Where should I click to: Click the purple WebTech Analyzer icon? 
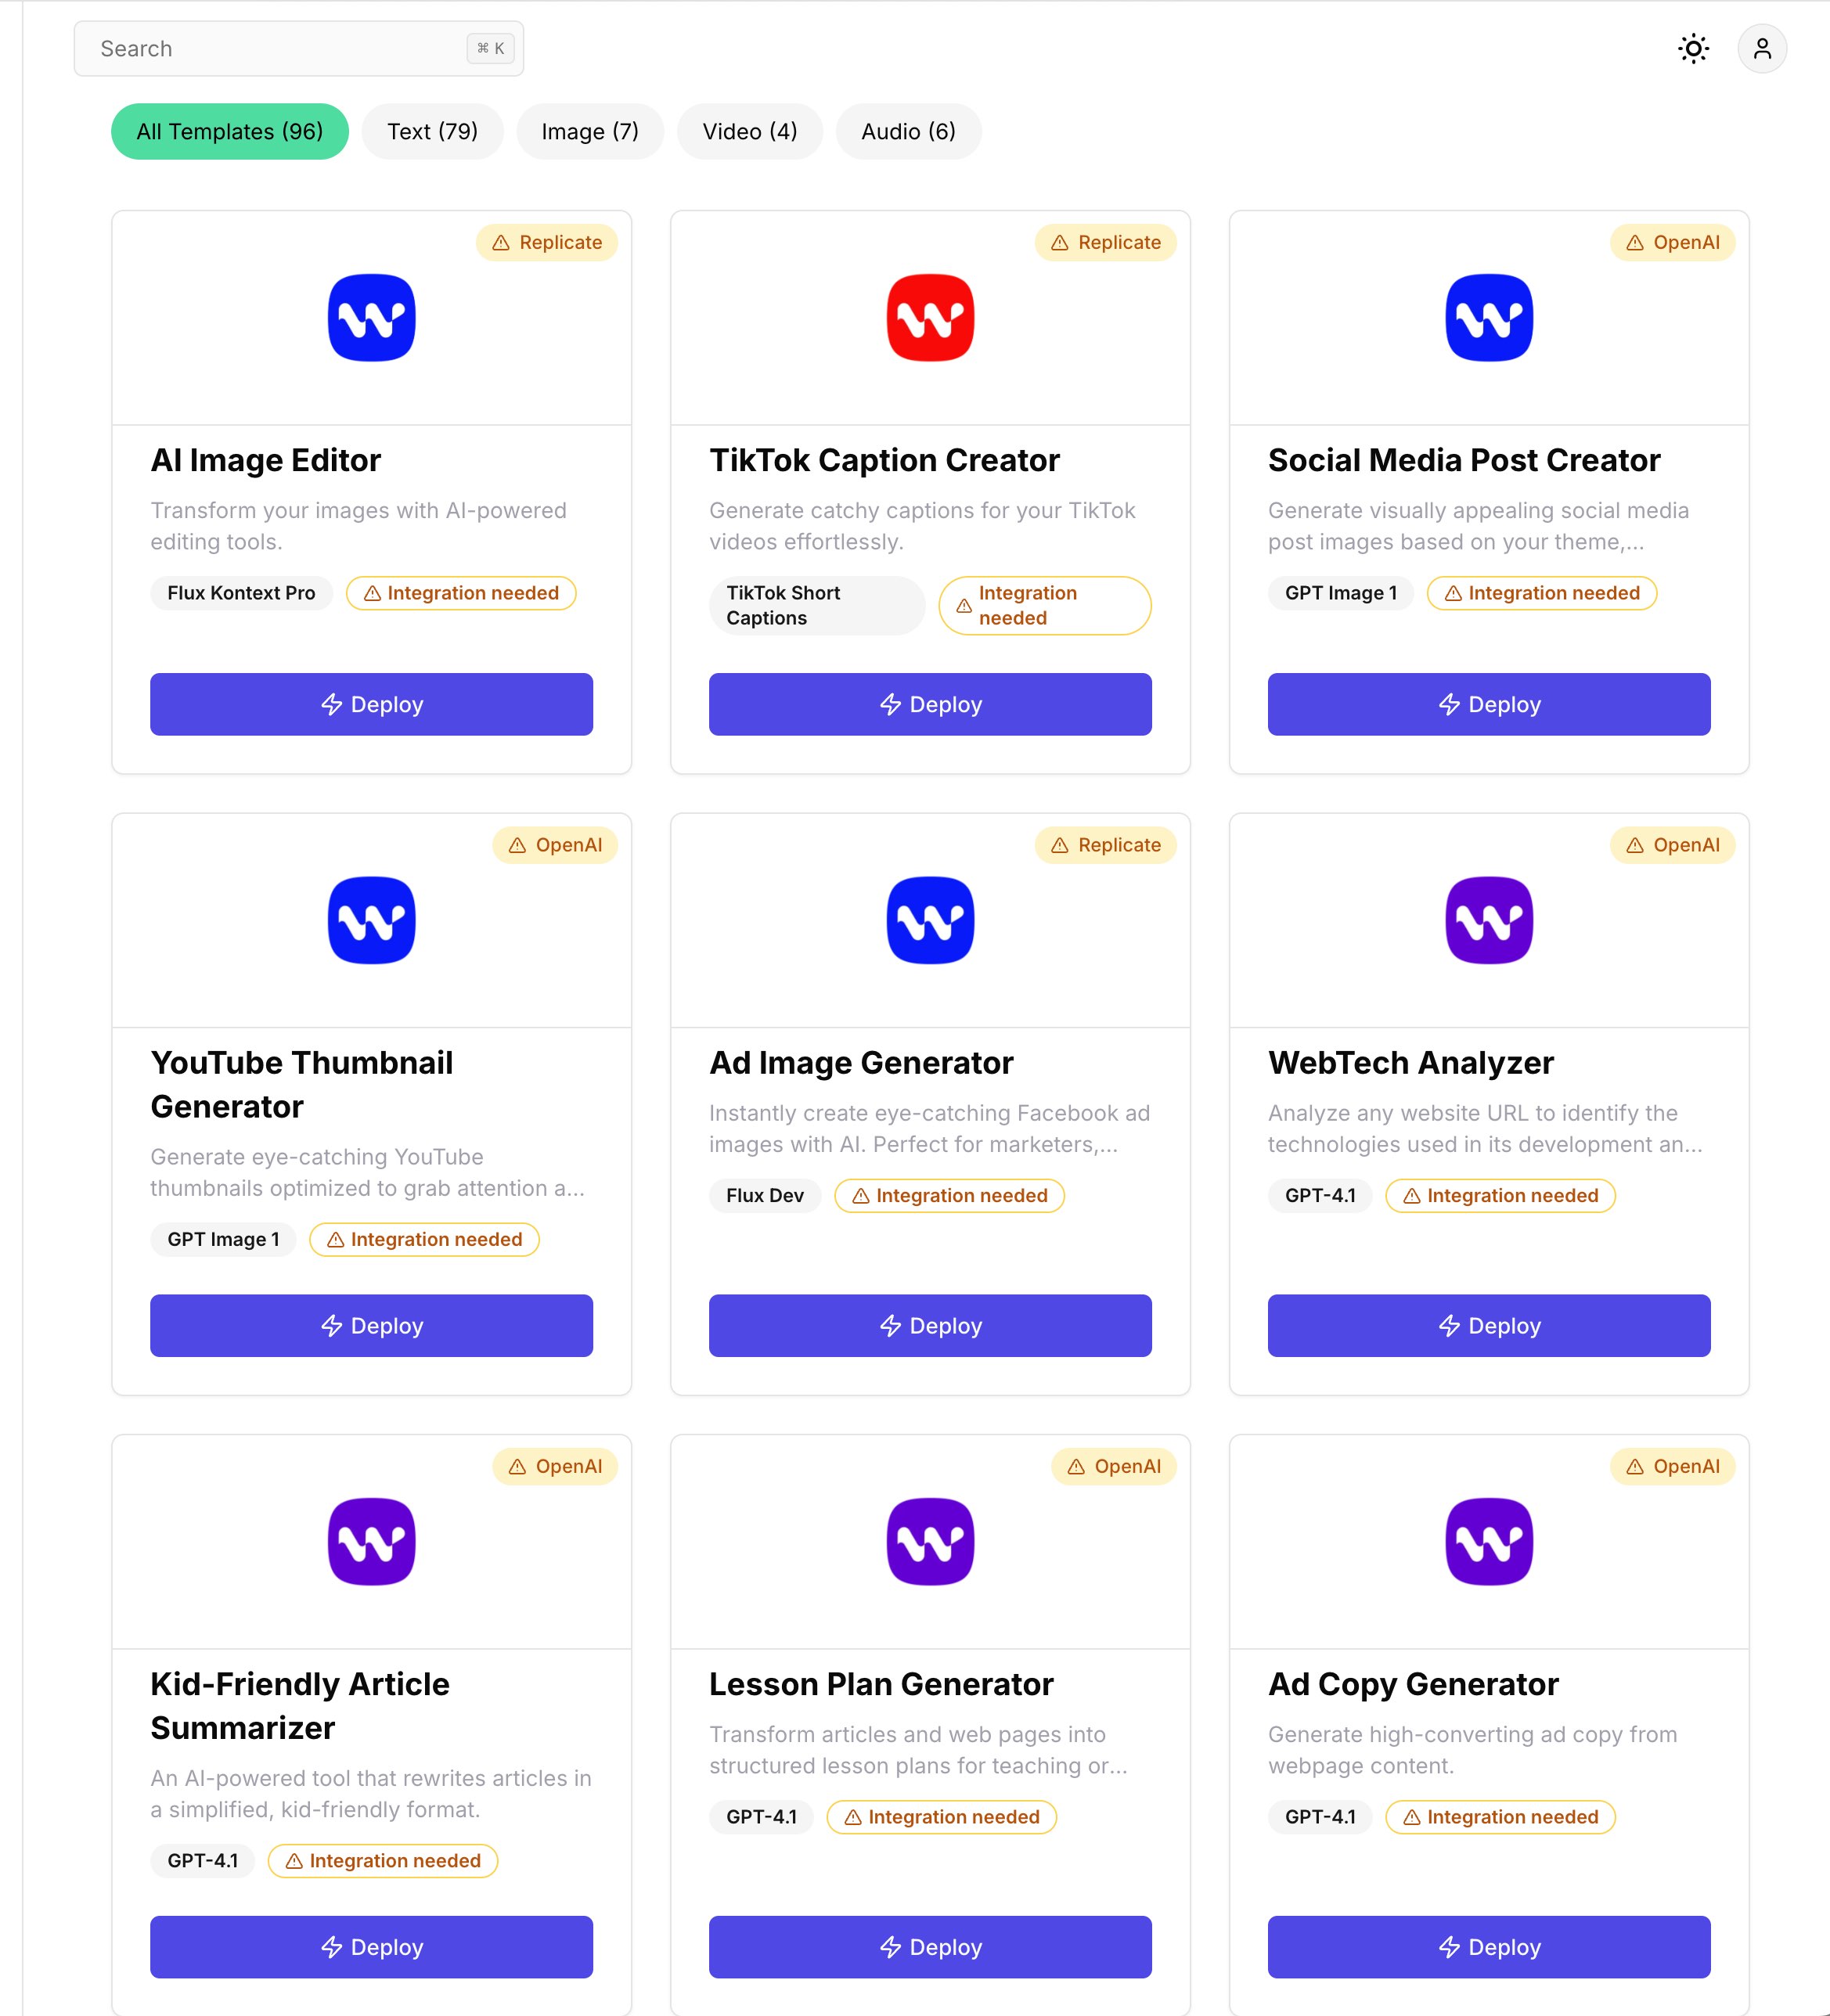1488,920
